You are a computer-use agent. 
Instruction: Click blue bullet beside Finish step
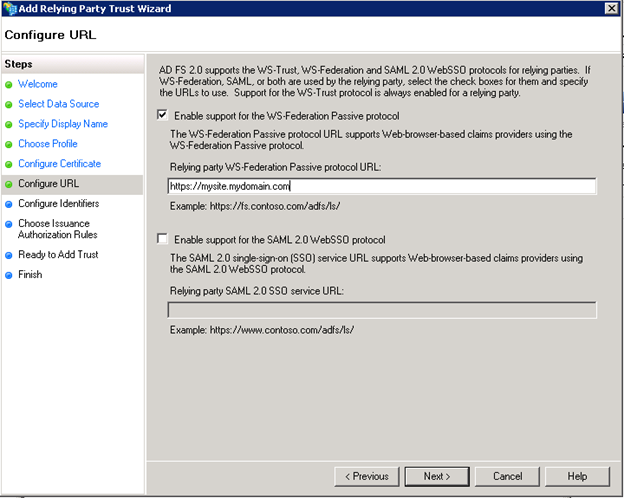coord(9,275)
